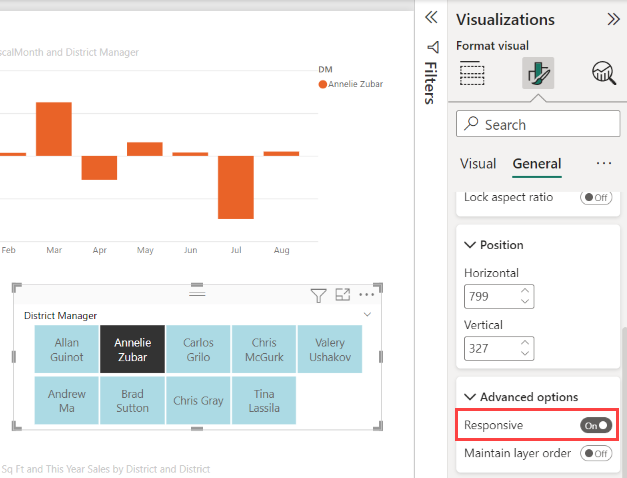Click the 'Jun' axis label
This screenshot has width=627, height=478.
(190, 250)
